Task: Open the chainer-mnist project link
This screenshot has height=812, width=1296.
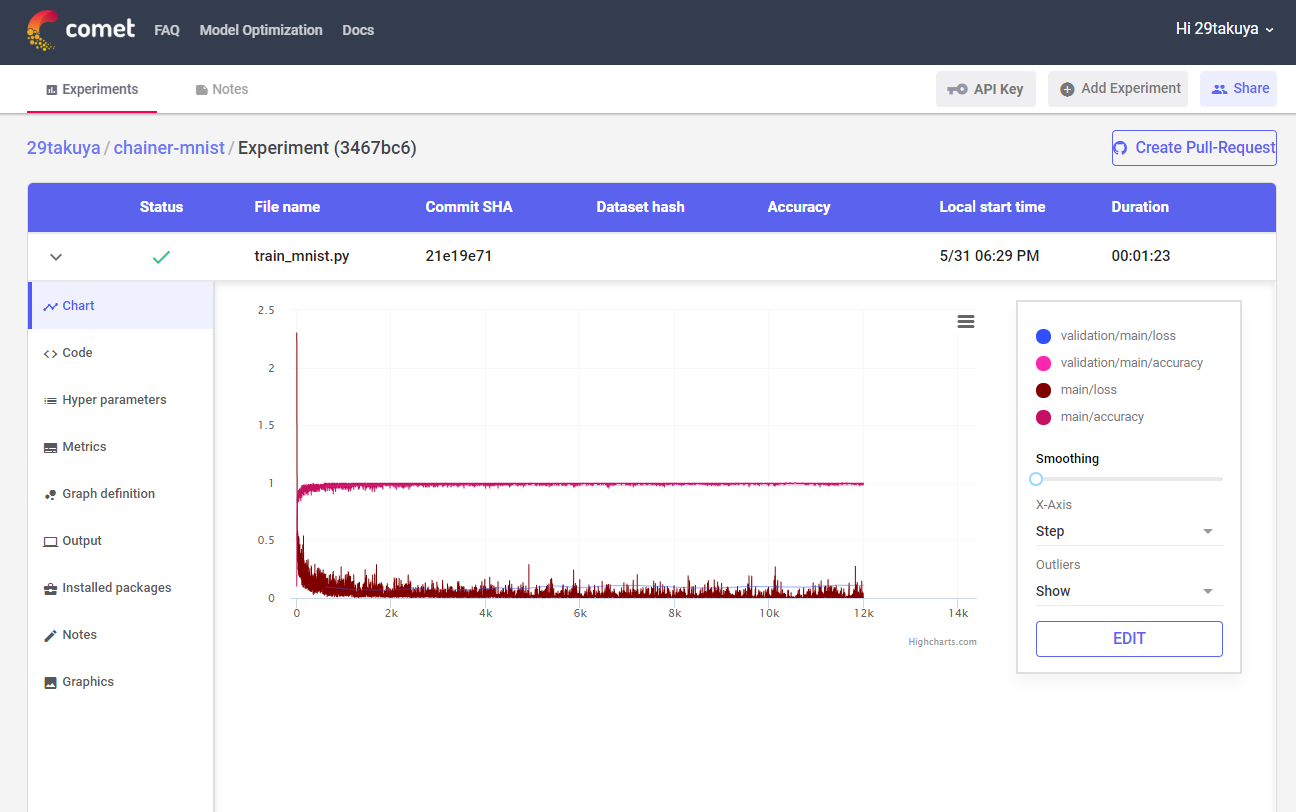Action: click(x=169, y=147)
